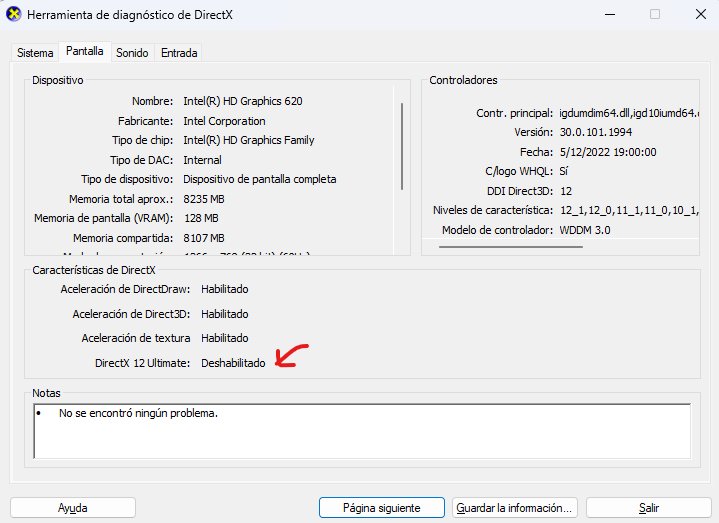
Task: Click the Internal DAC type value
Action: pyautogui.click(x=202, y=160)
